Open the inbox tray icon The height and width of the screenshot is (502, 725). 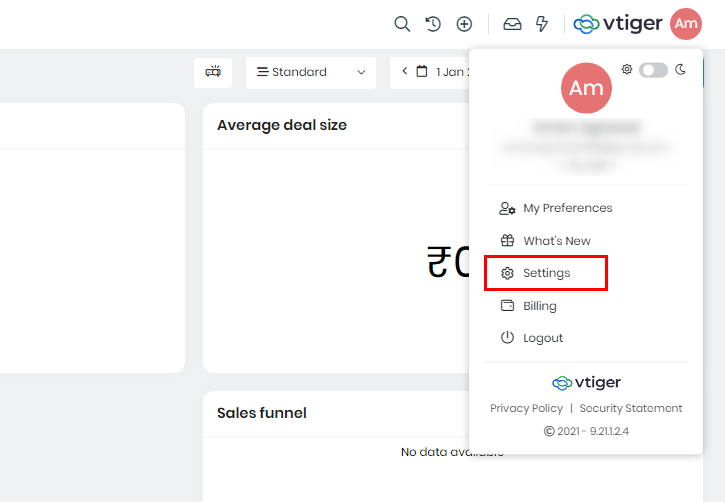(x=512, y=24)
